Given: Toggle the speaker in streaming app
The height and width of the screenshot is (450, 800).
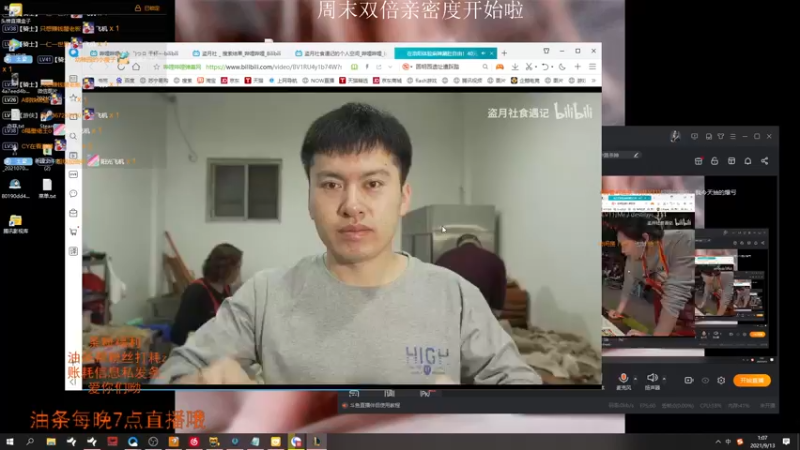Looking at the screenshot, I should coord(652,378).
